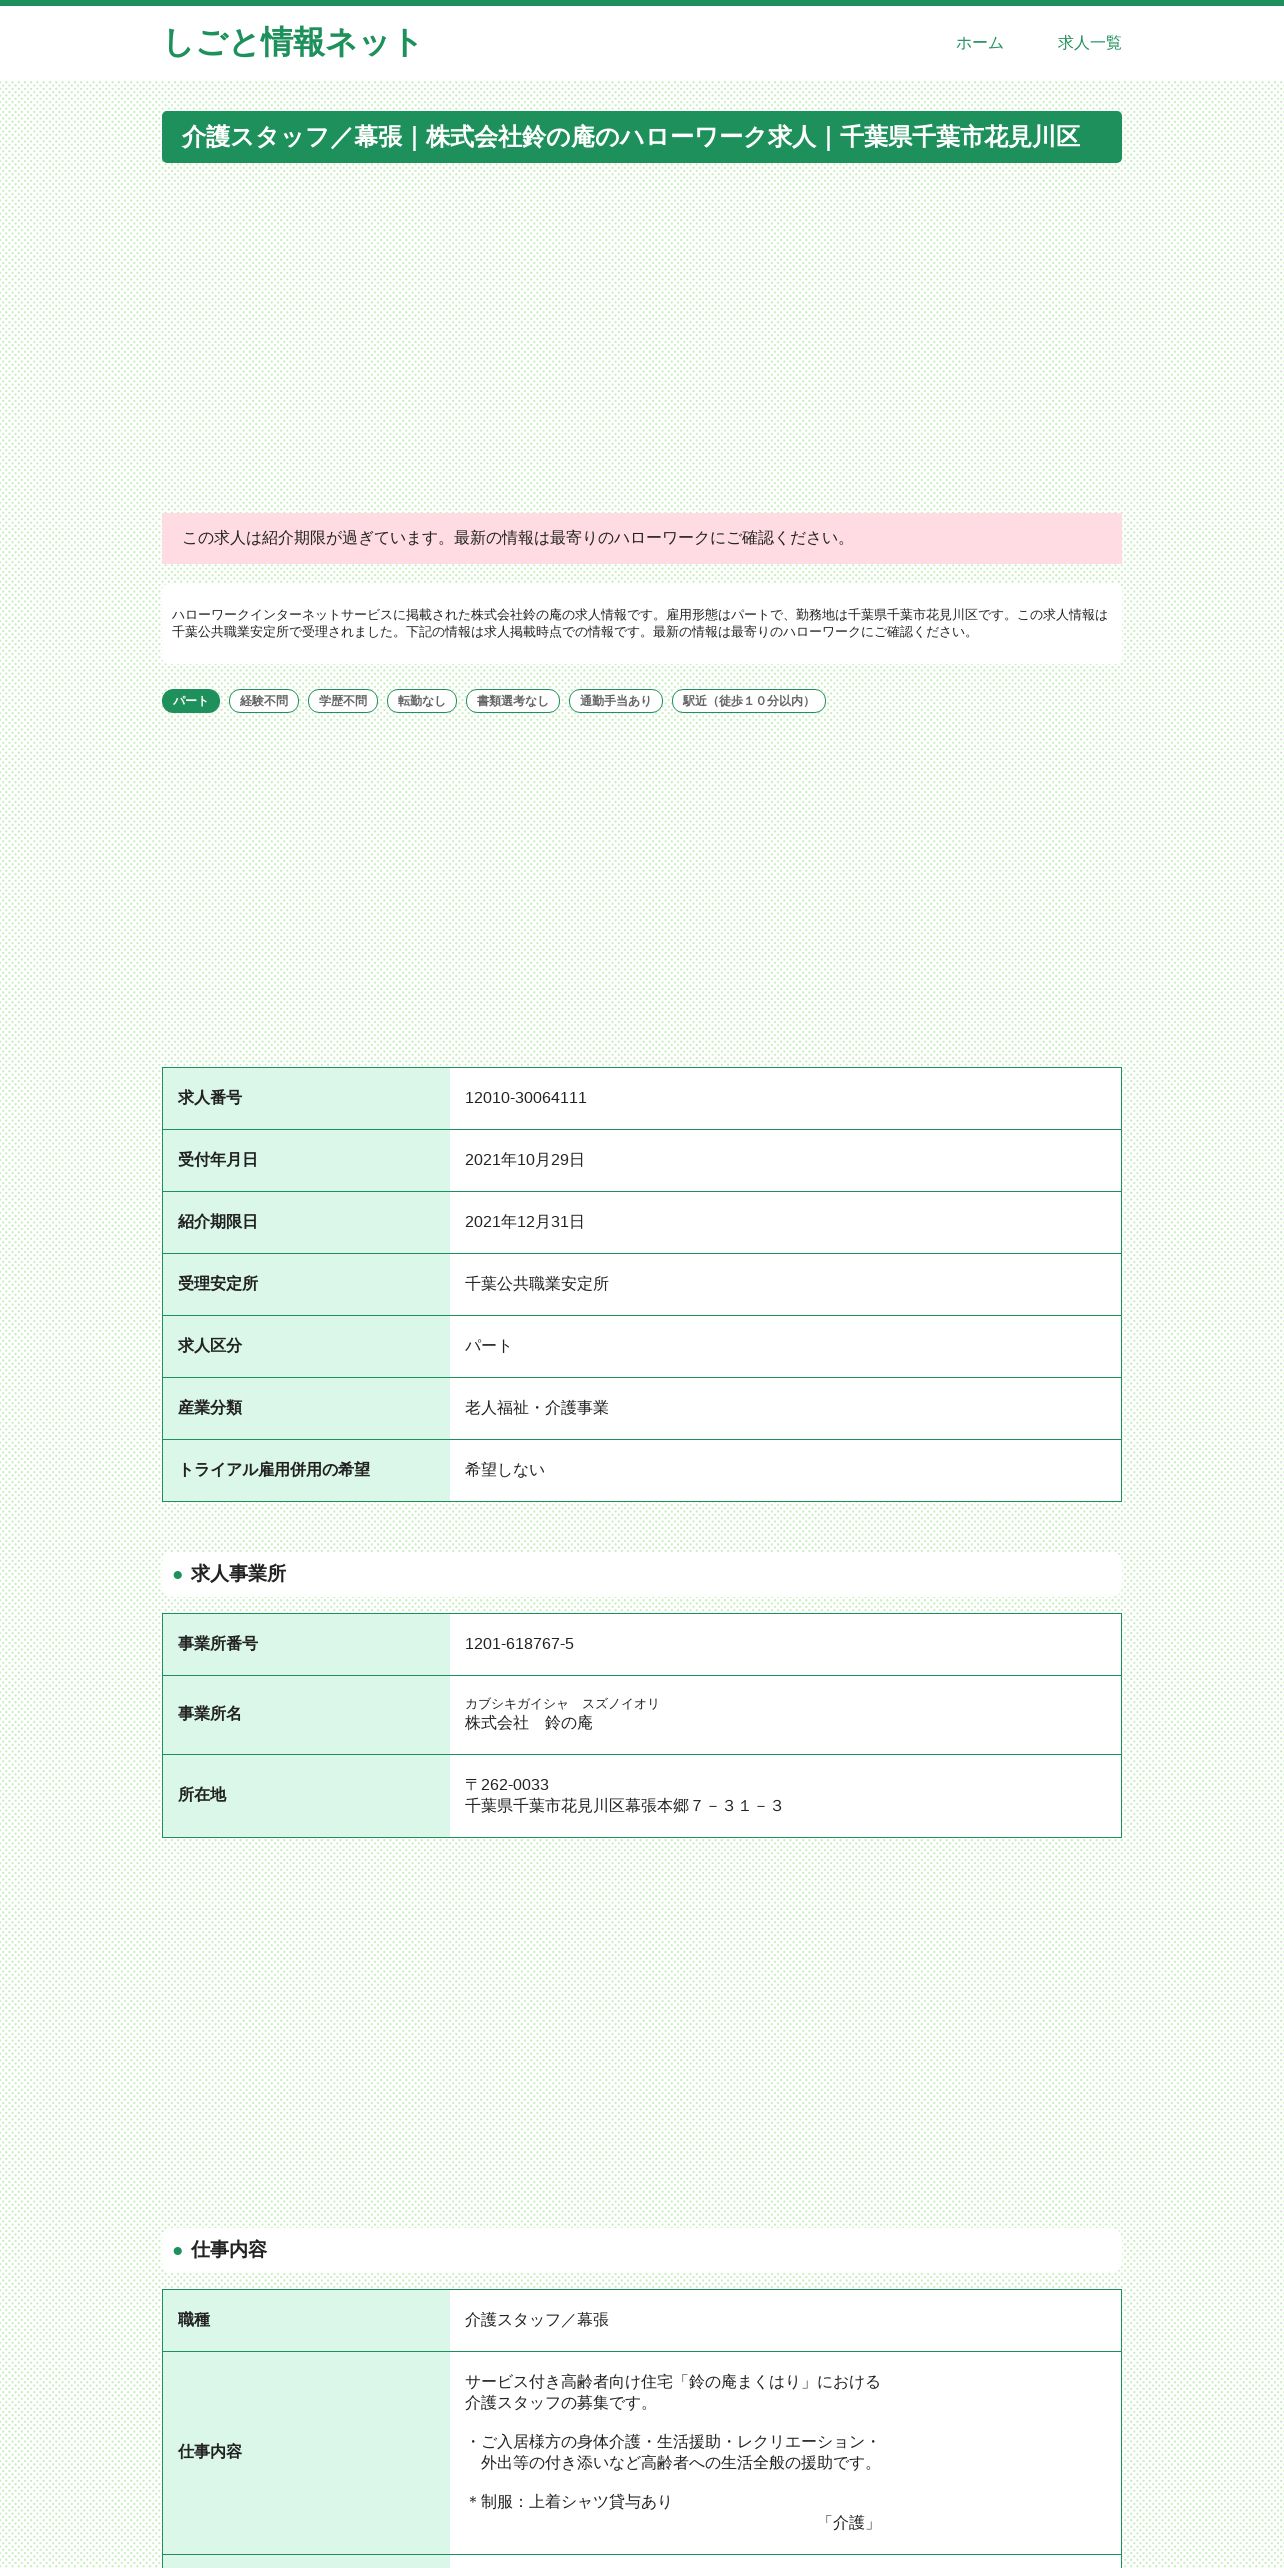Viewport: 1284px width, 2568px height.
Task: Open the 求人一覧 navigation link
Action: (1089, 43)
